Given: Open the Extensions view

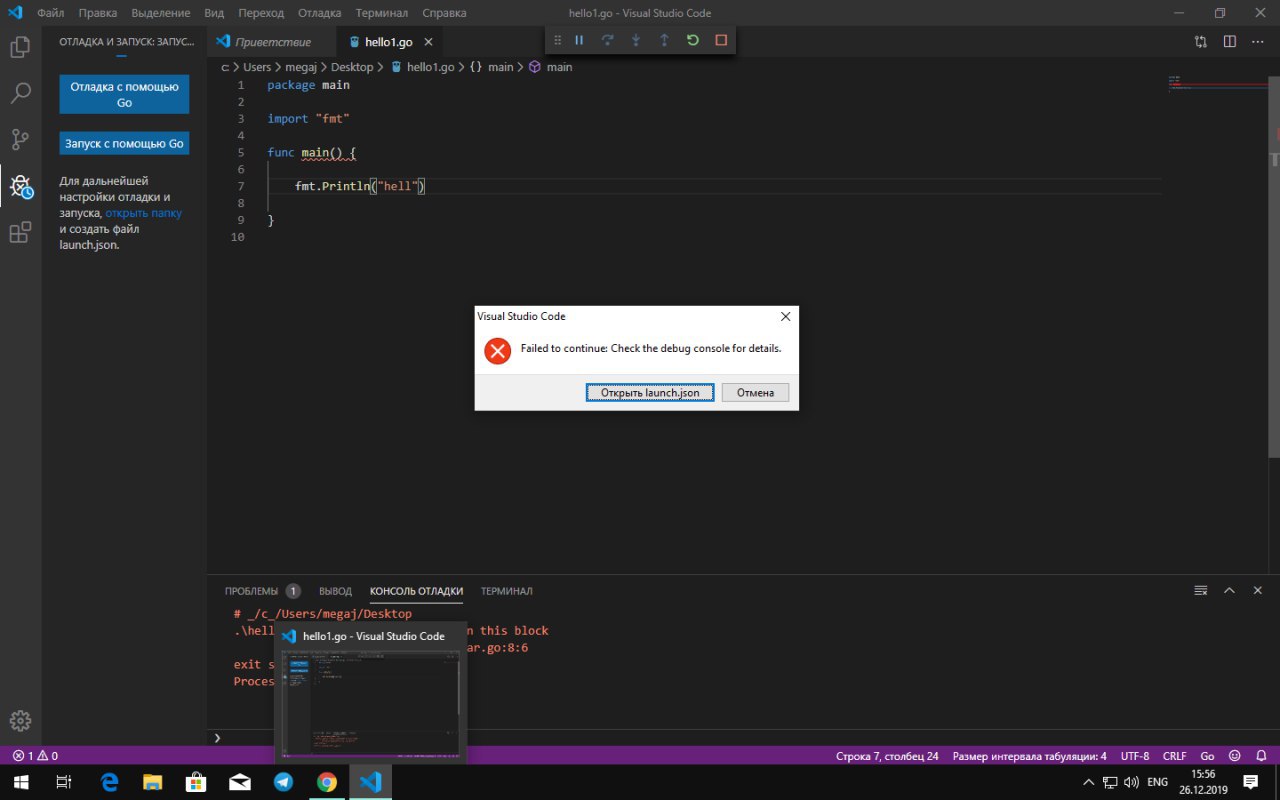Looking at the screenshot, I should pos(20,233).
